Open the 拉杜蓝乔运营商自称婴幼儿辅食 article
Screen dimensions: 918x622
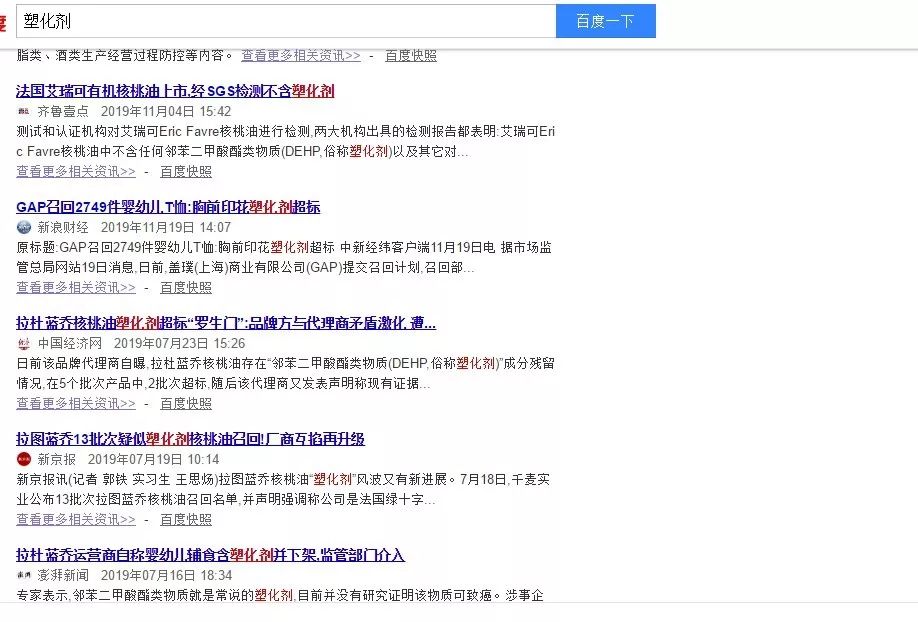(210, 555)
